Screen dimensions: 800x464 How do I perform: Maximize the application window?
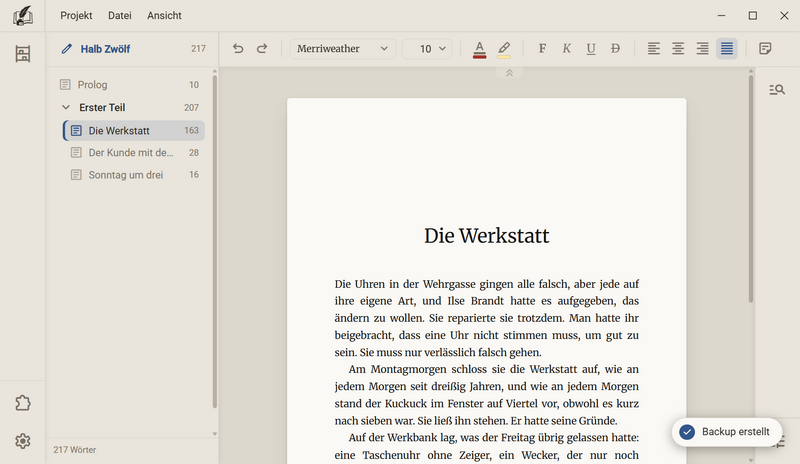click(753, 16)
